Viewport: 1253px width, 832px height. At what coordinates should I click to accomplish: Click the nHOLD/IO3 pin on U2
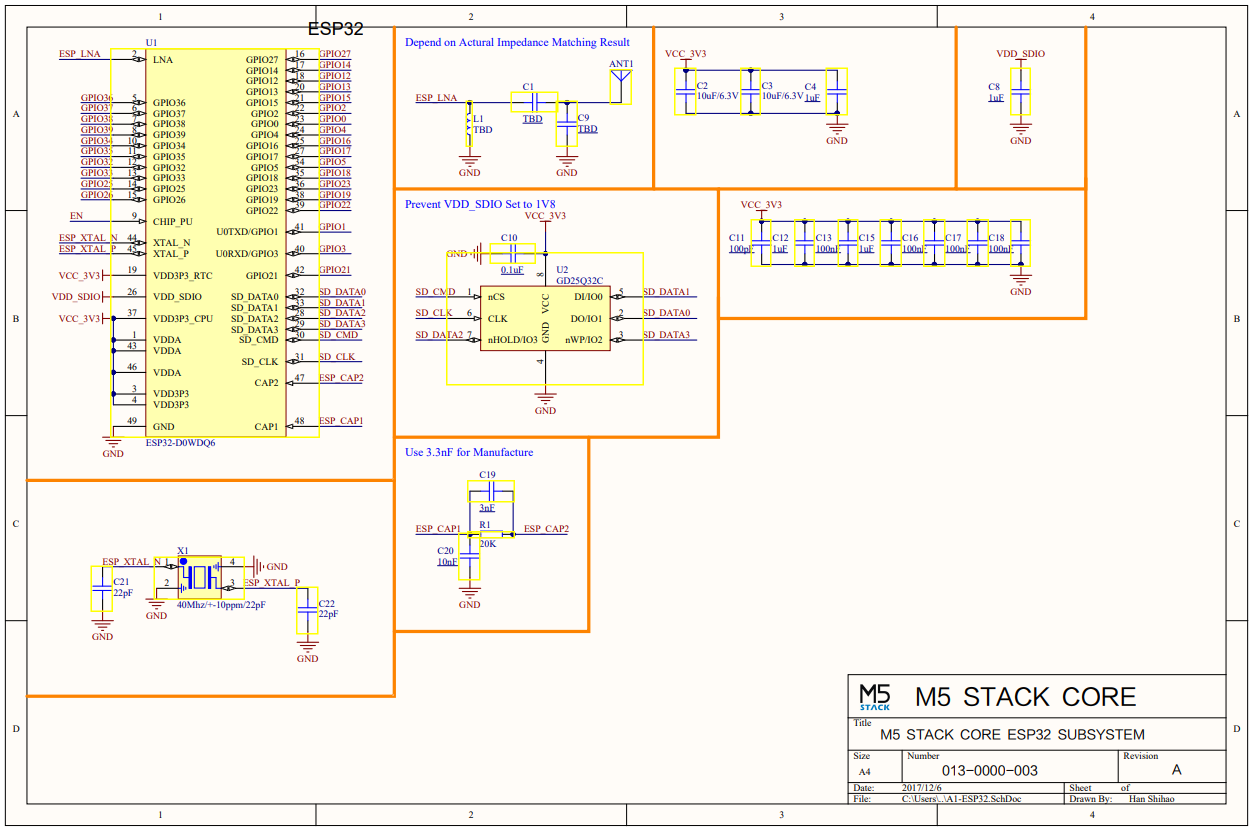[512, 340]
